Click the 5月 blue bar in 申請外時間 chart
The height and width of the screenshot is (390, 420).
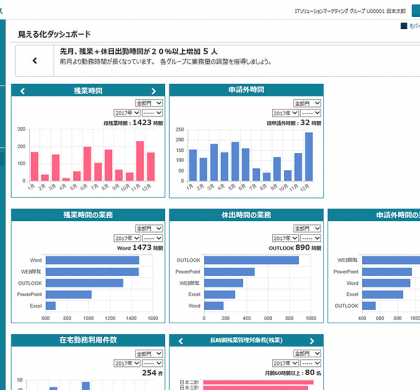[235, 162]
